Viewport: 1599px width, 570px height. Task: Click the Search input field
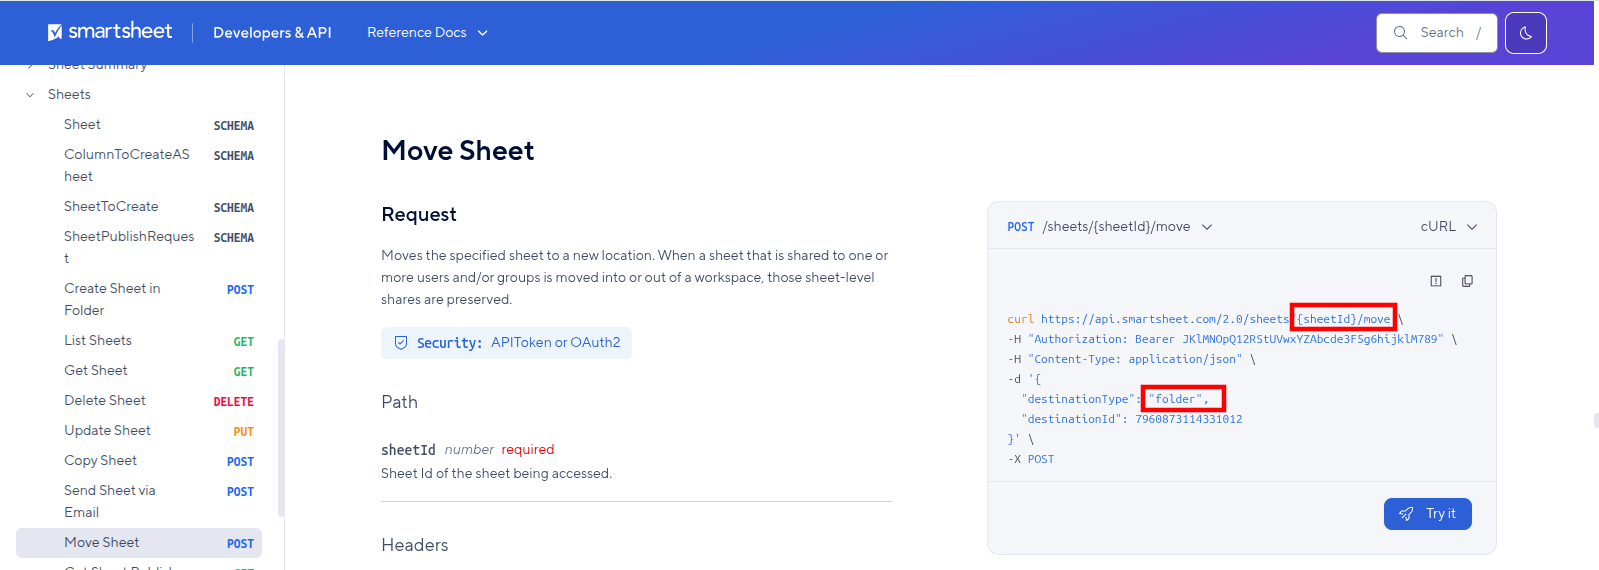[1436, 33]
